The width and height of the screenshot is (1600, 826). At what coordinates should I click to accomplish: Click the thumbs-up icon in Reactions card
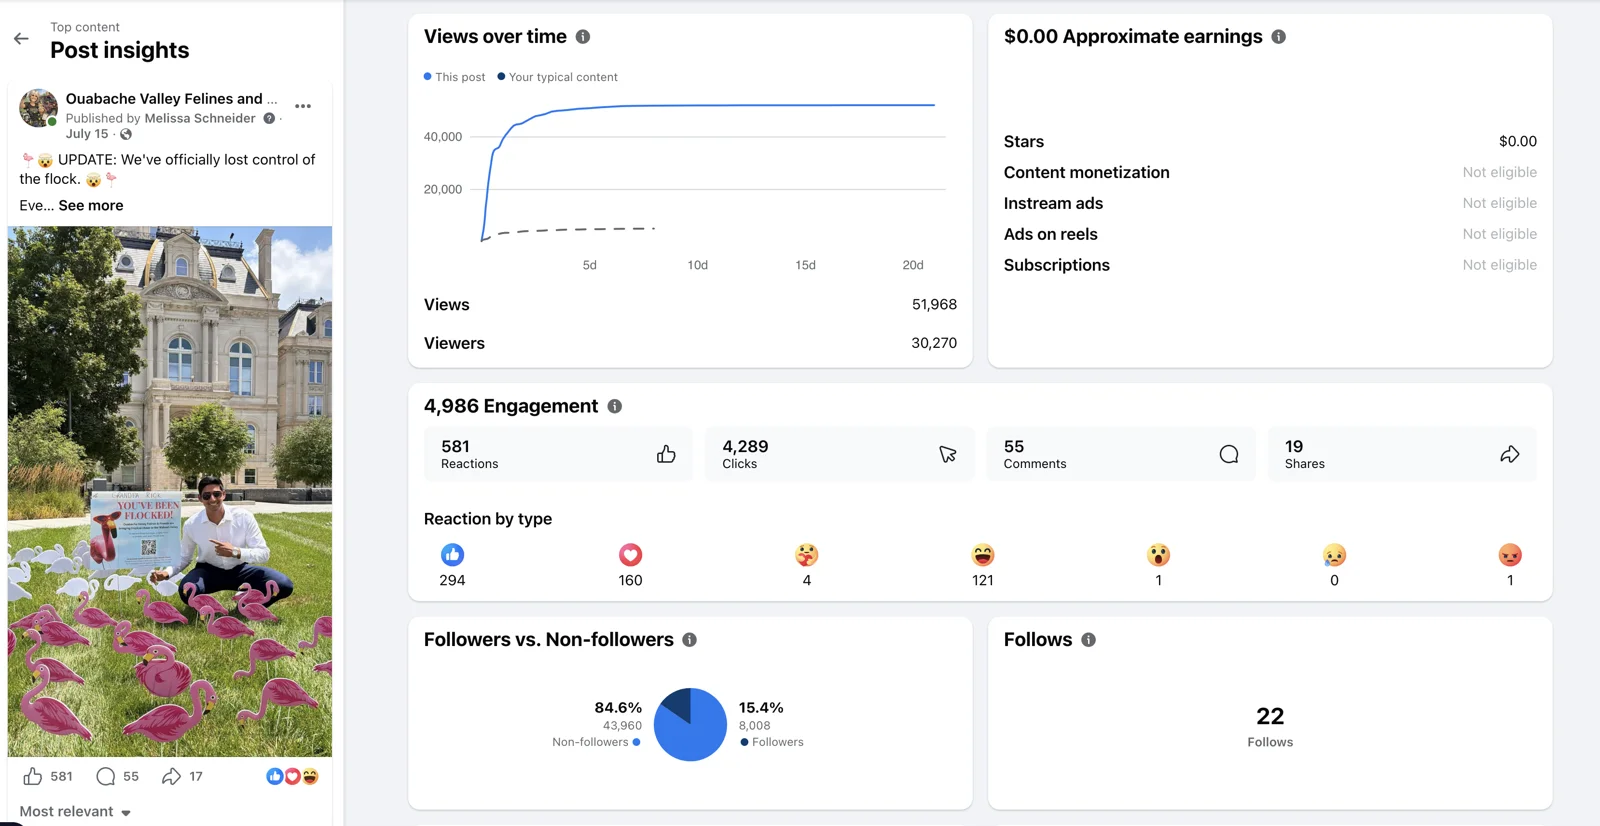tap(666, 454)
